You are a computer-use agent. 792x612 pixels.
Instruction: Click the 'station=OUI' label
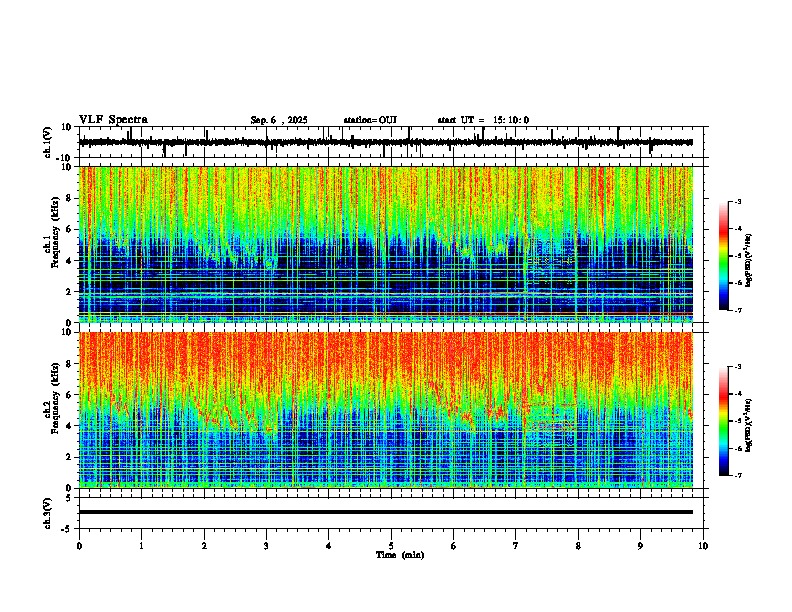pos(370,120)
